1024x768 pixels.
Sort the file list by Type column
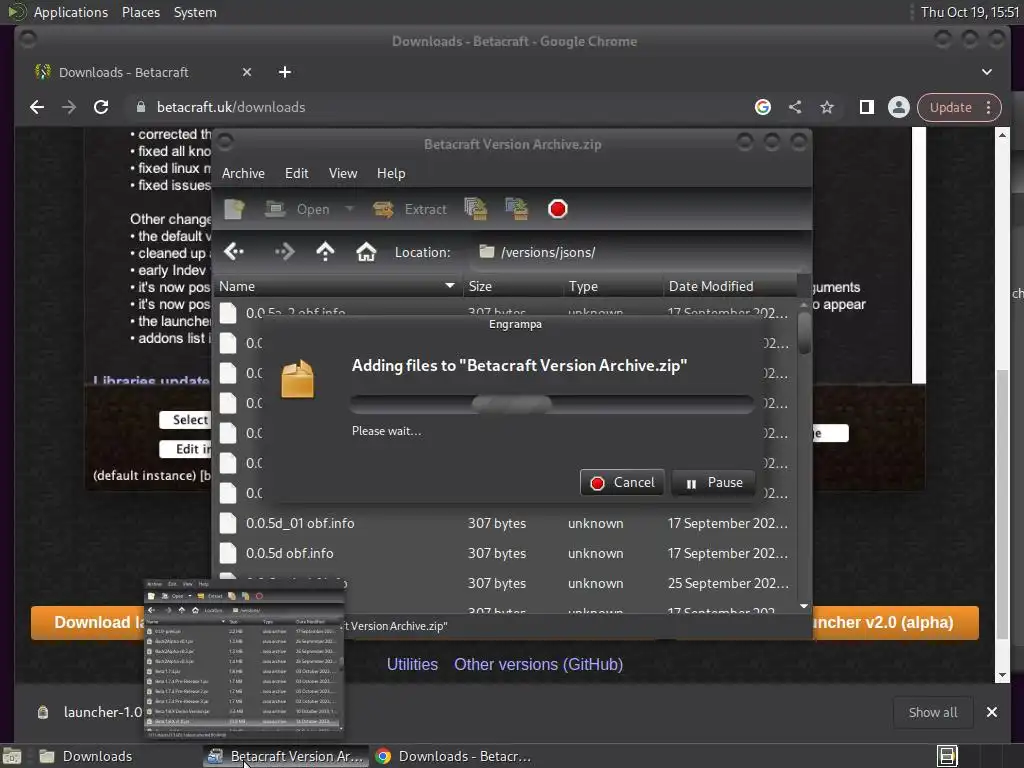point(613,286)
